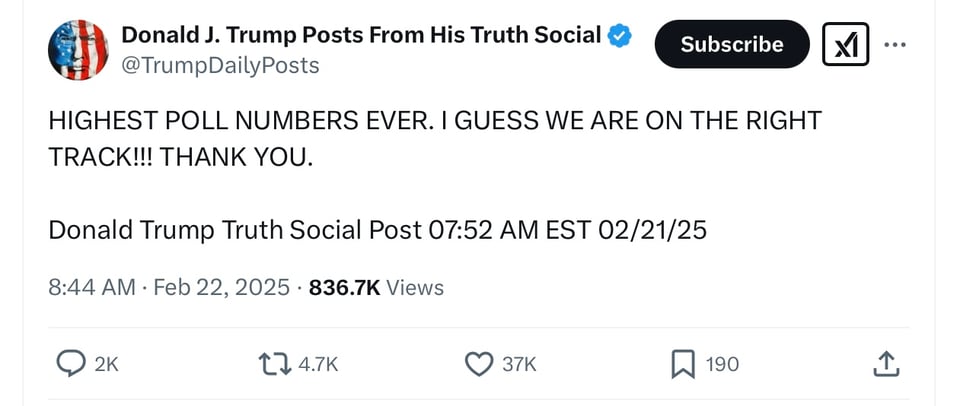Share the post via the upload arrow icon
This screenshot has width=960, height=406.
point(886,364)
